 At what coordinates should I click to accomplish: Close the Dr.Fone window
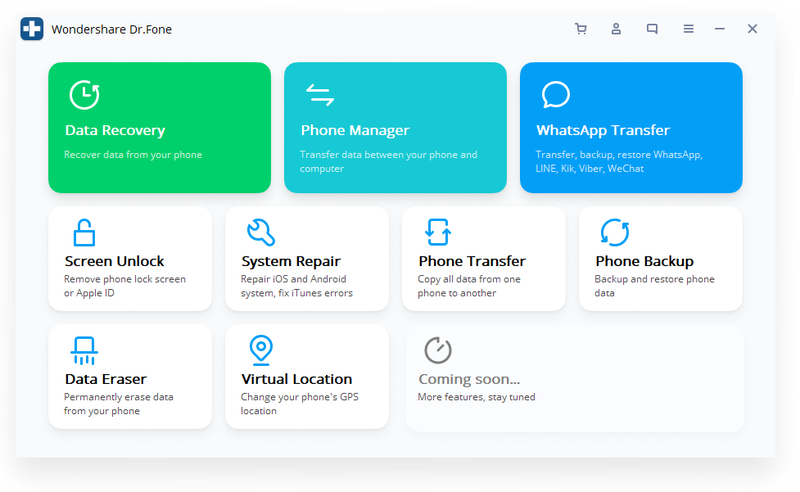pyautogui.click(x=752, y=29)
